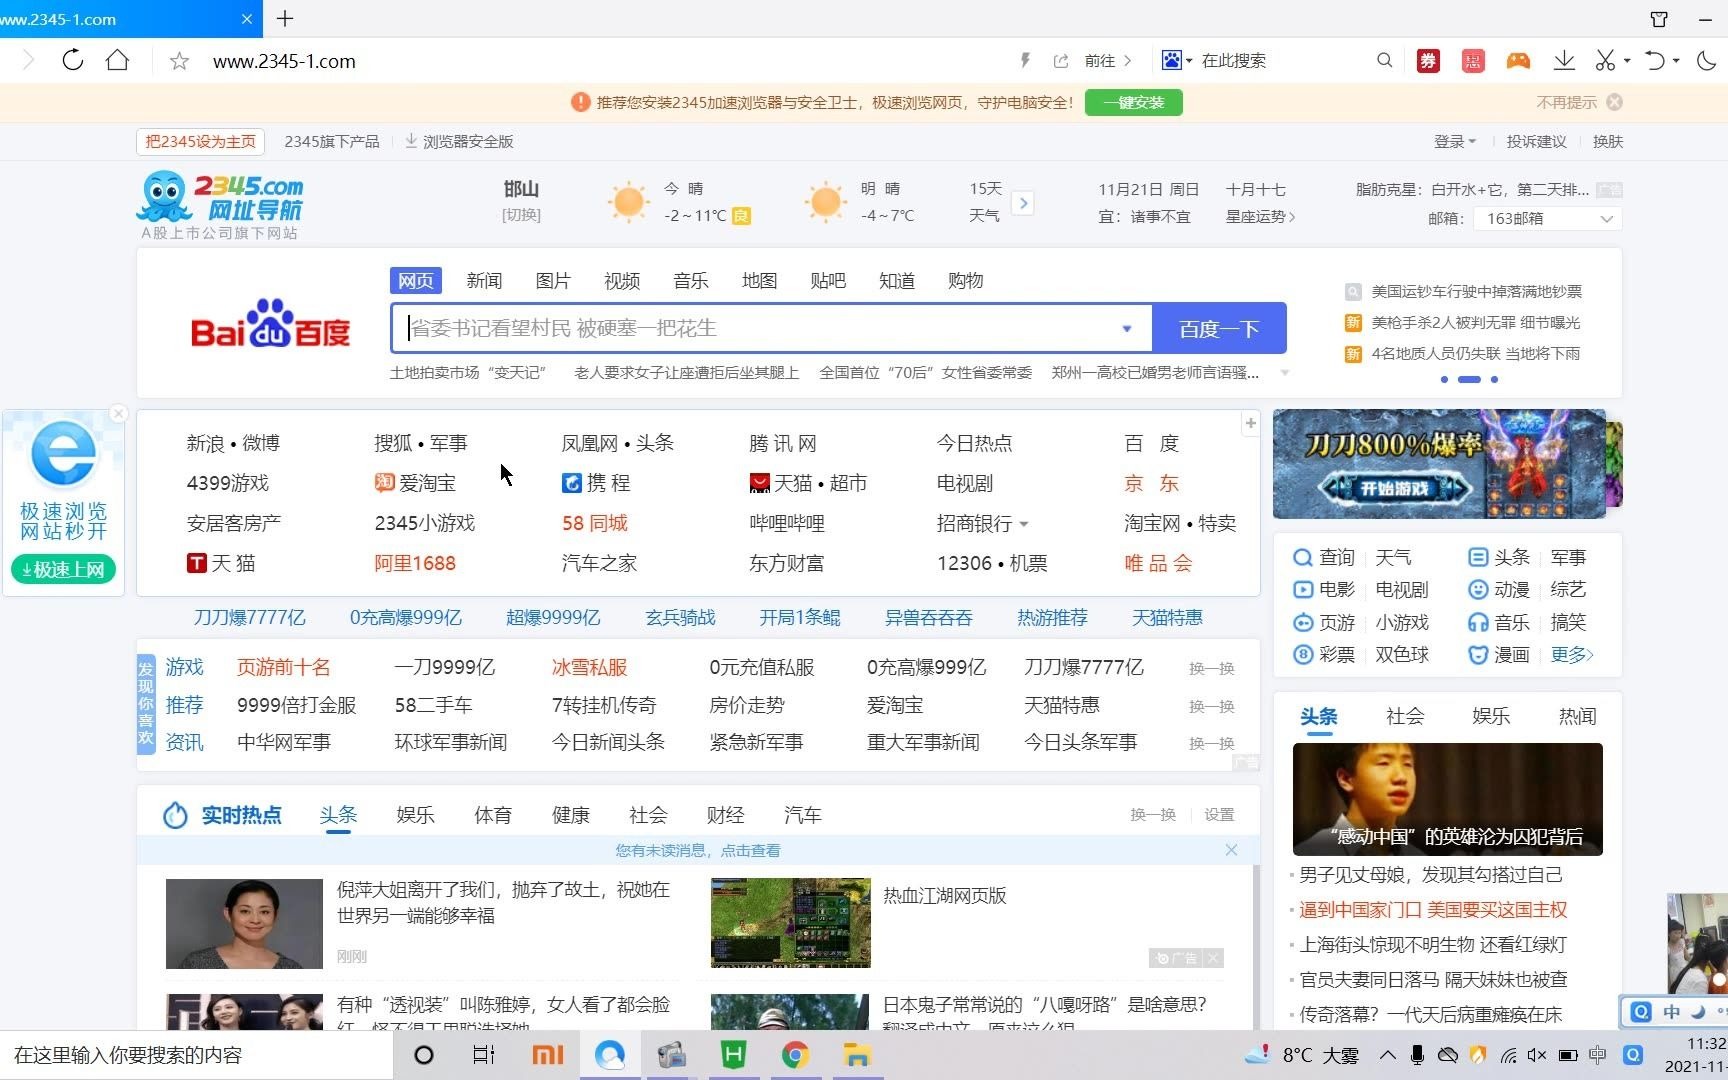The height and width of the screenshot is (1080, 1728).
Task: Bookmark this page with the star icon
Action: (x=179, y=61)
